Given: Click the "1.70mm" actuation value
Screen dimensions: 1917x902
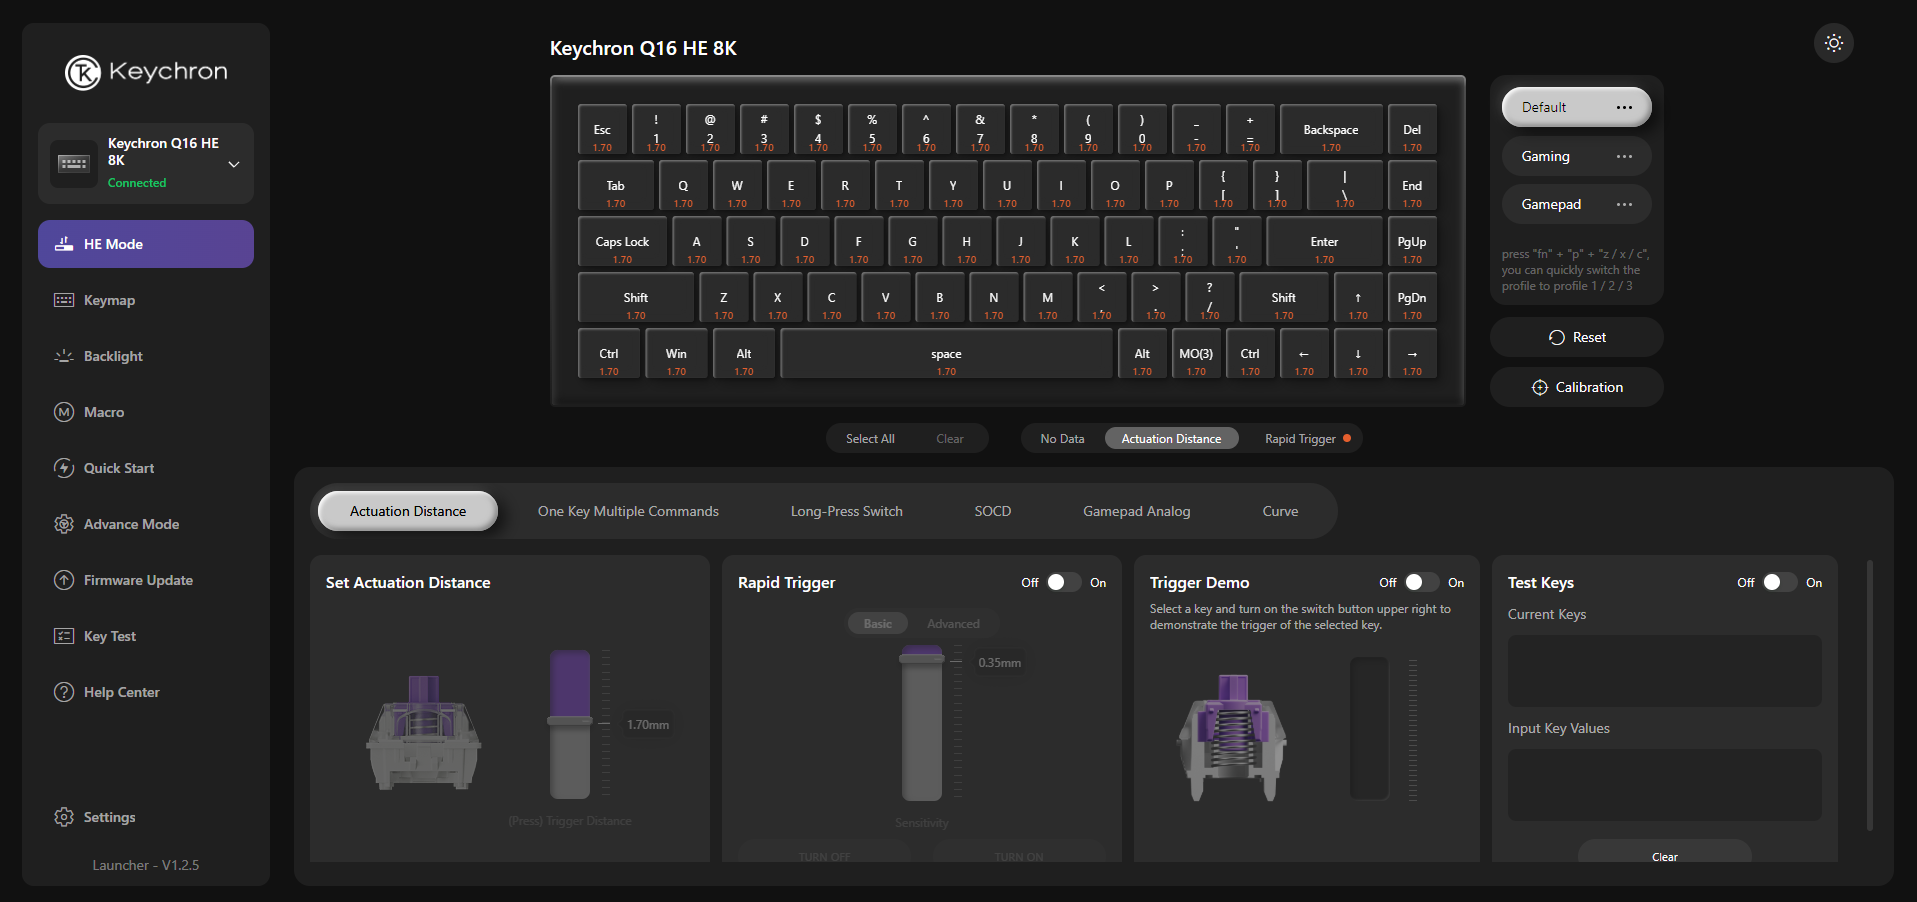Looking at the screenshot, I should click(648, 725).
